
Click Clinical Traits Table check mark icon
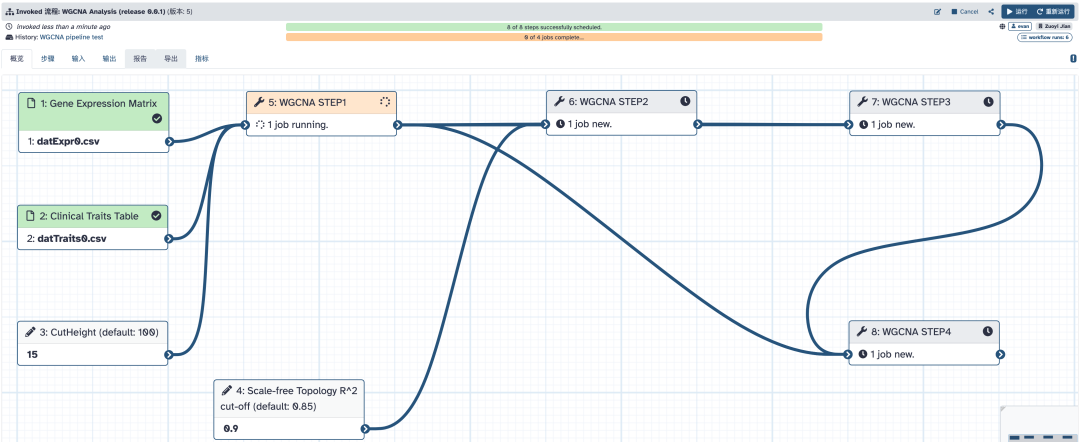click(156, 216)
